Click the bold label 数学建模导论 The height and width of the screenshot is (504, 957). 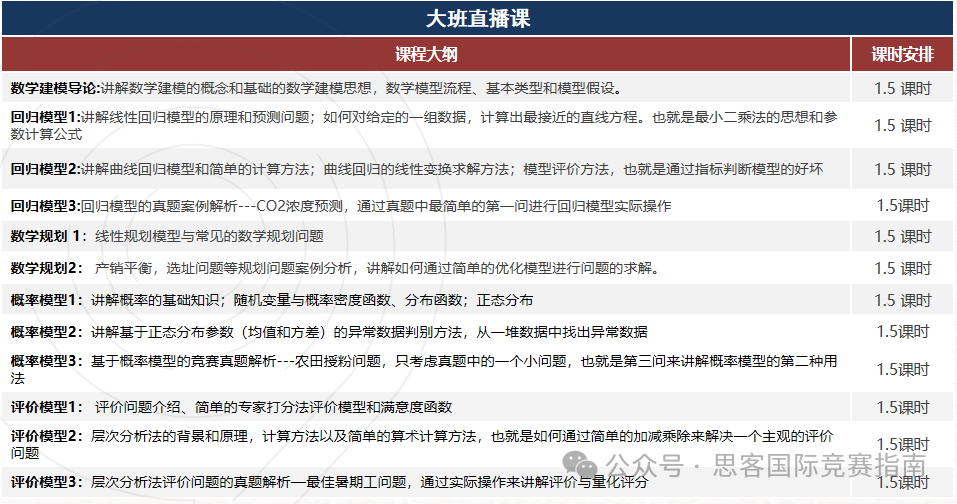click(x=55, y=88)
